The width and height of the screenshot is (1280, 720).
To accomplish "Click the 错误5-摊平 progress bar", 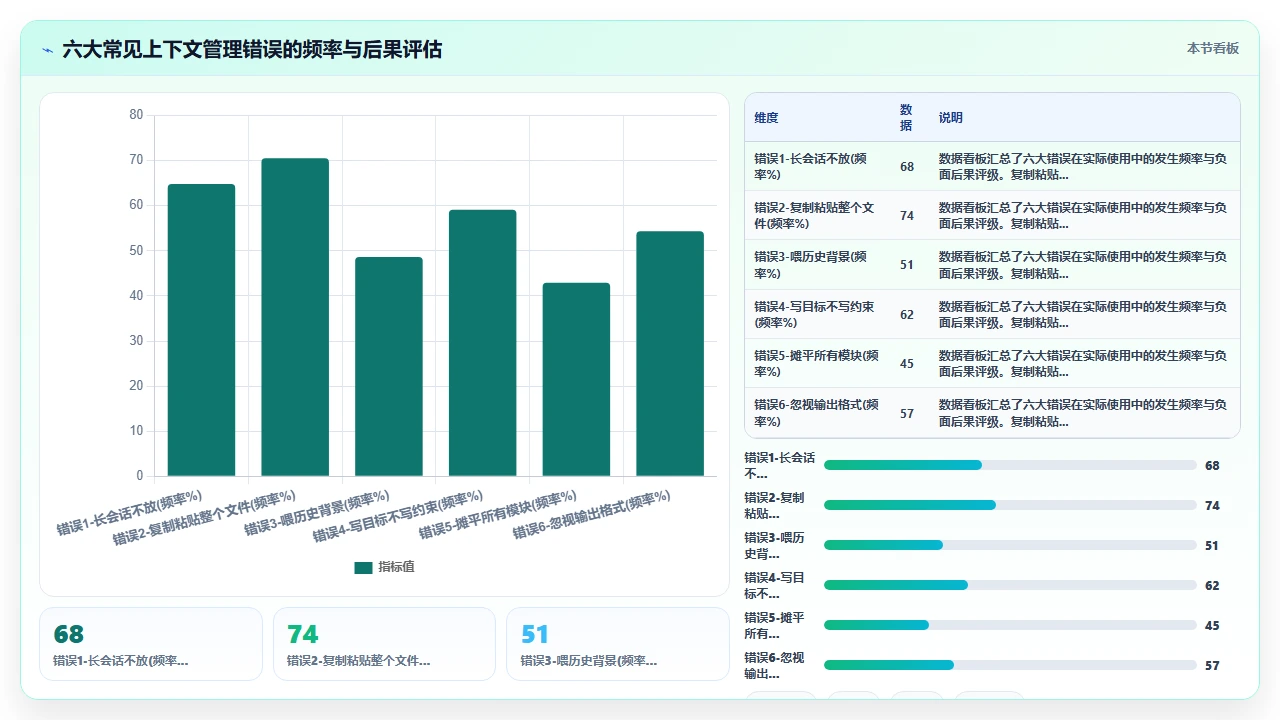I will [x=1010, y=625].
